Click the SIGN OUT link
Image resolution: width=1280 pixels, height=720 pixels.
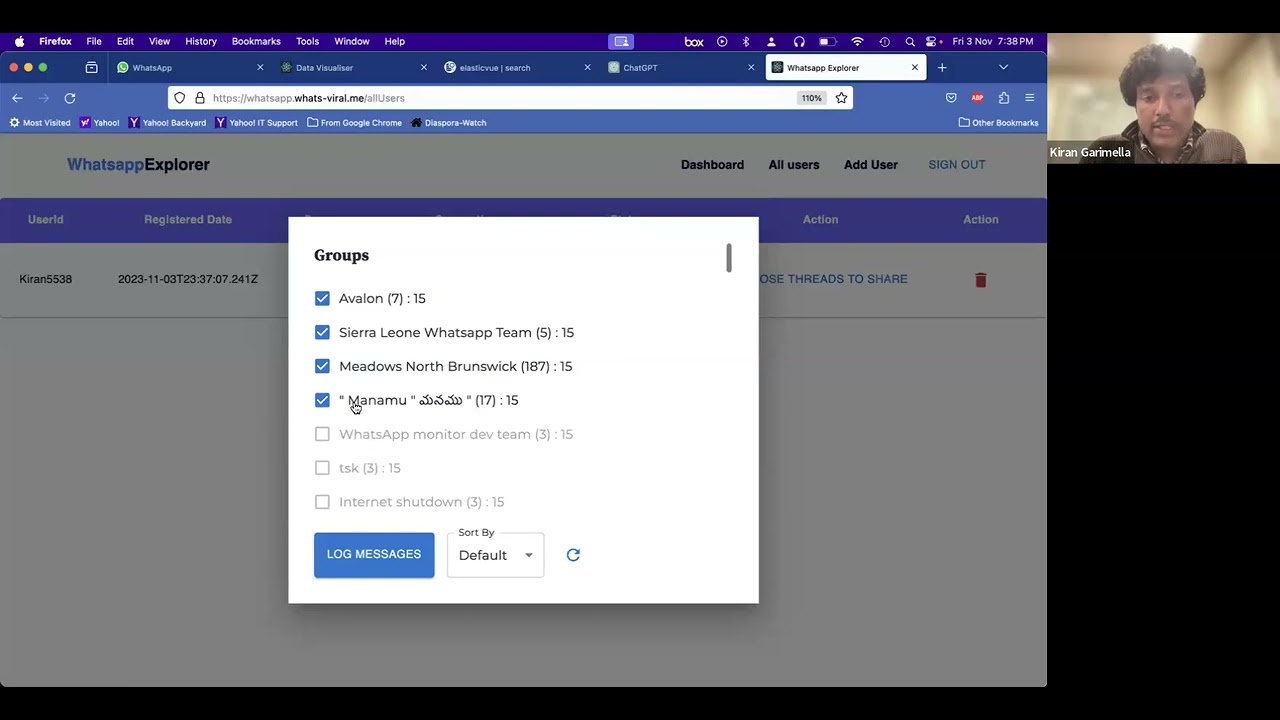[x=957, y=165]
